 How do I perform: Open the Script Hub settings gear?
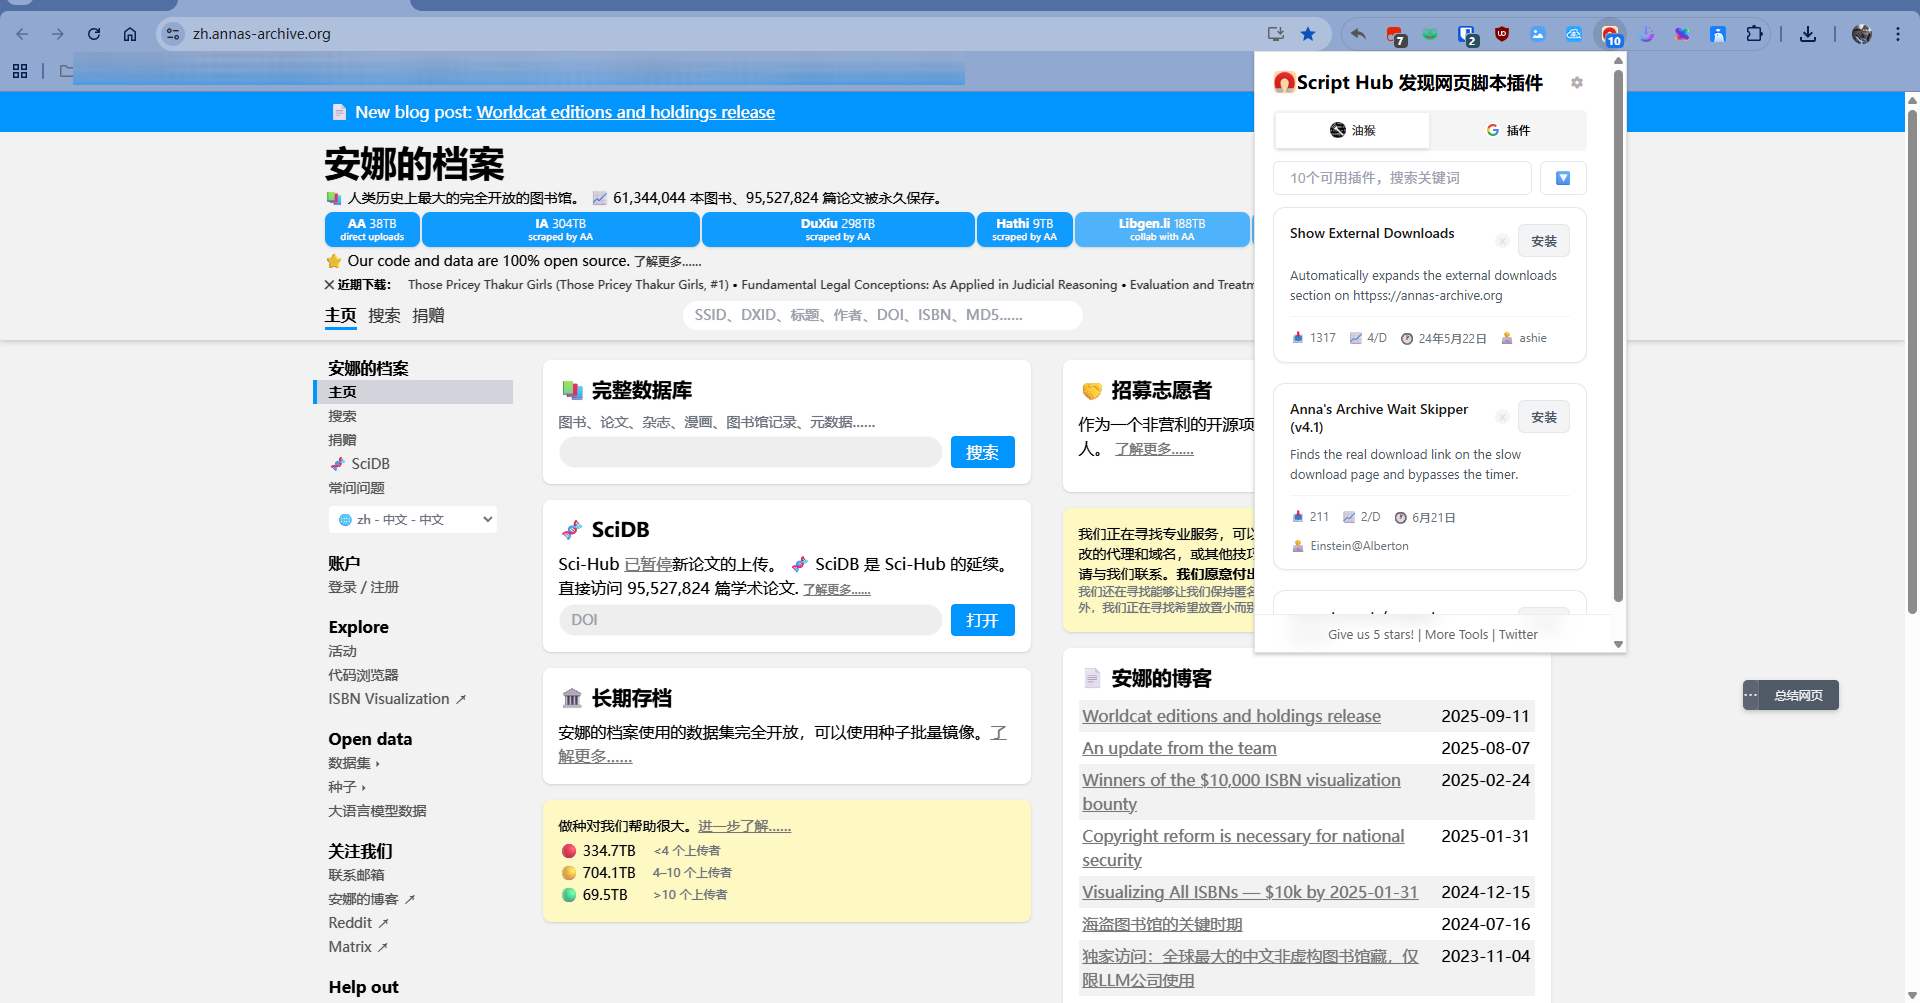1577,83
